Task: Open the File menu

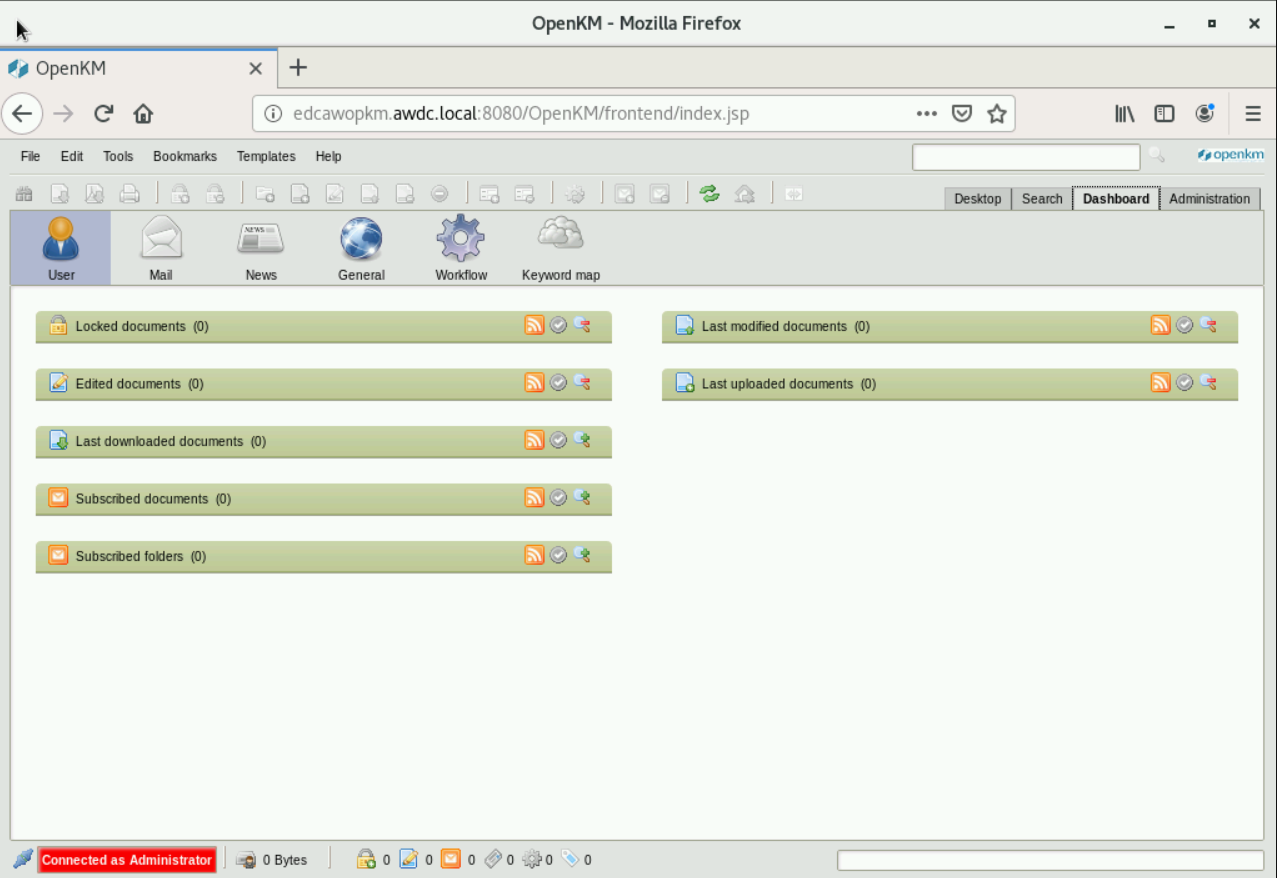Action: [x=30, y=156]
